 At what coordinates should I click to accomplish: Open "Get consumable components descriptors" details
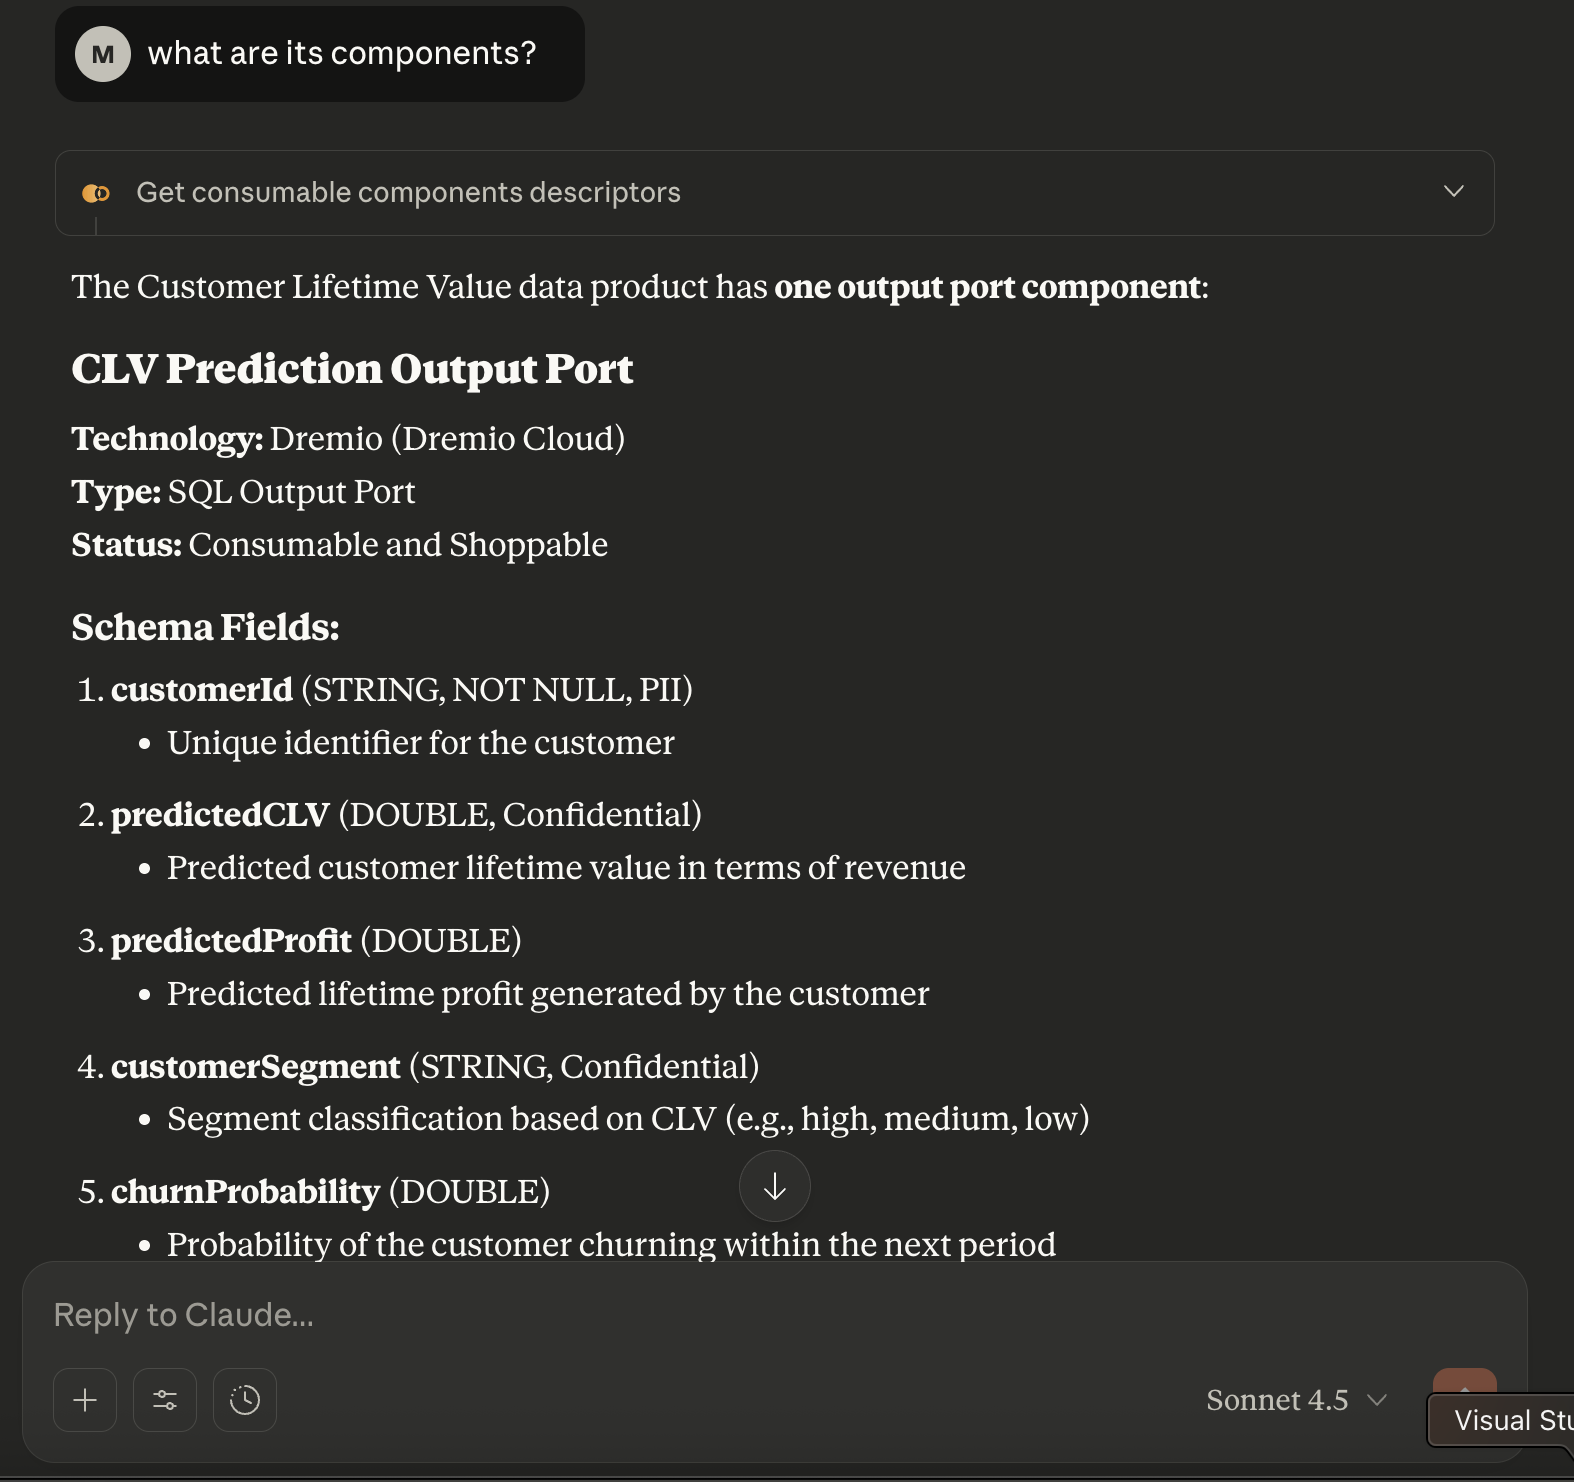click(408, 193)
